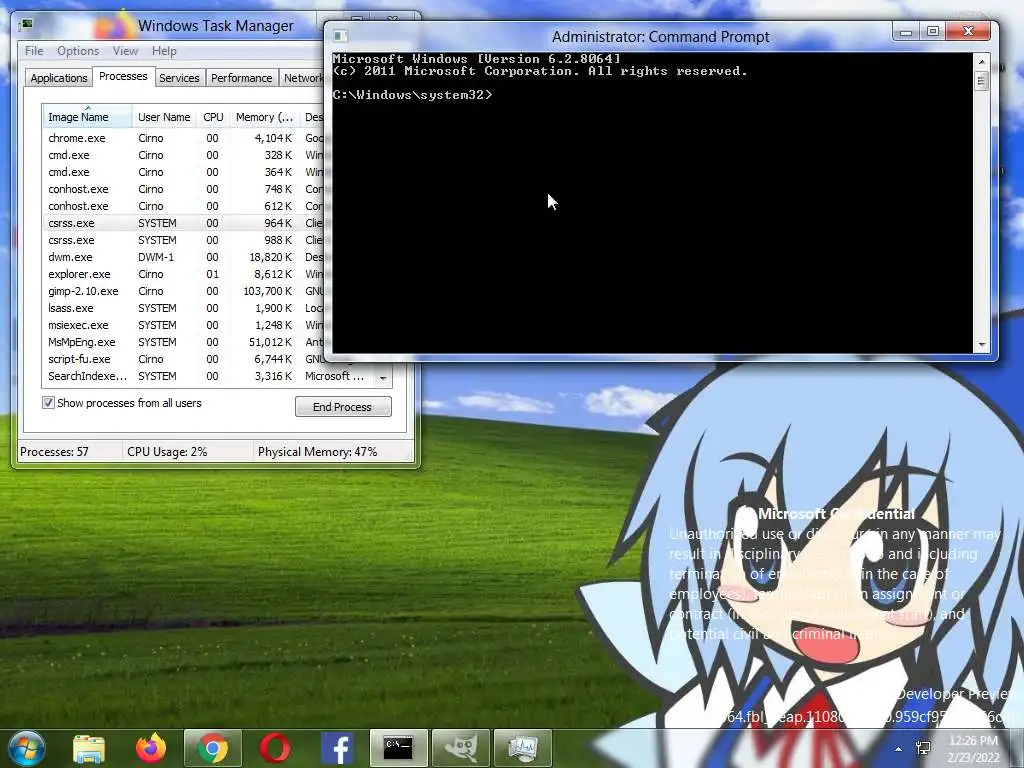Maximize the Command Prompt window
The image size is (1024, 768).
click(x=933, y=32)
